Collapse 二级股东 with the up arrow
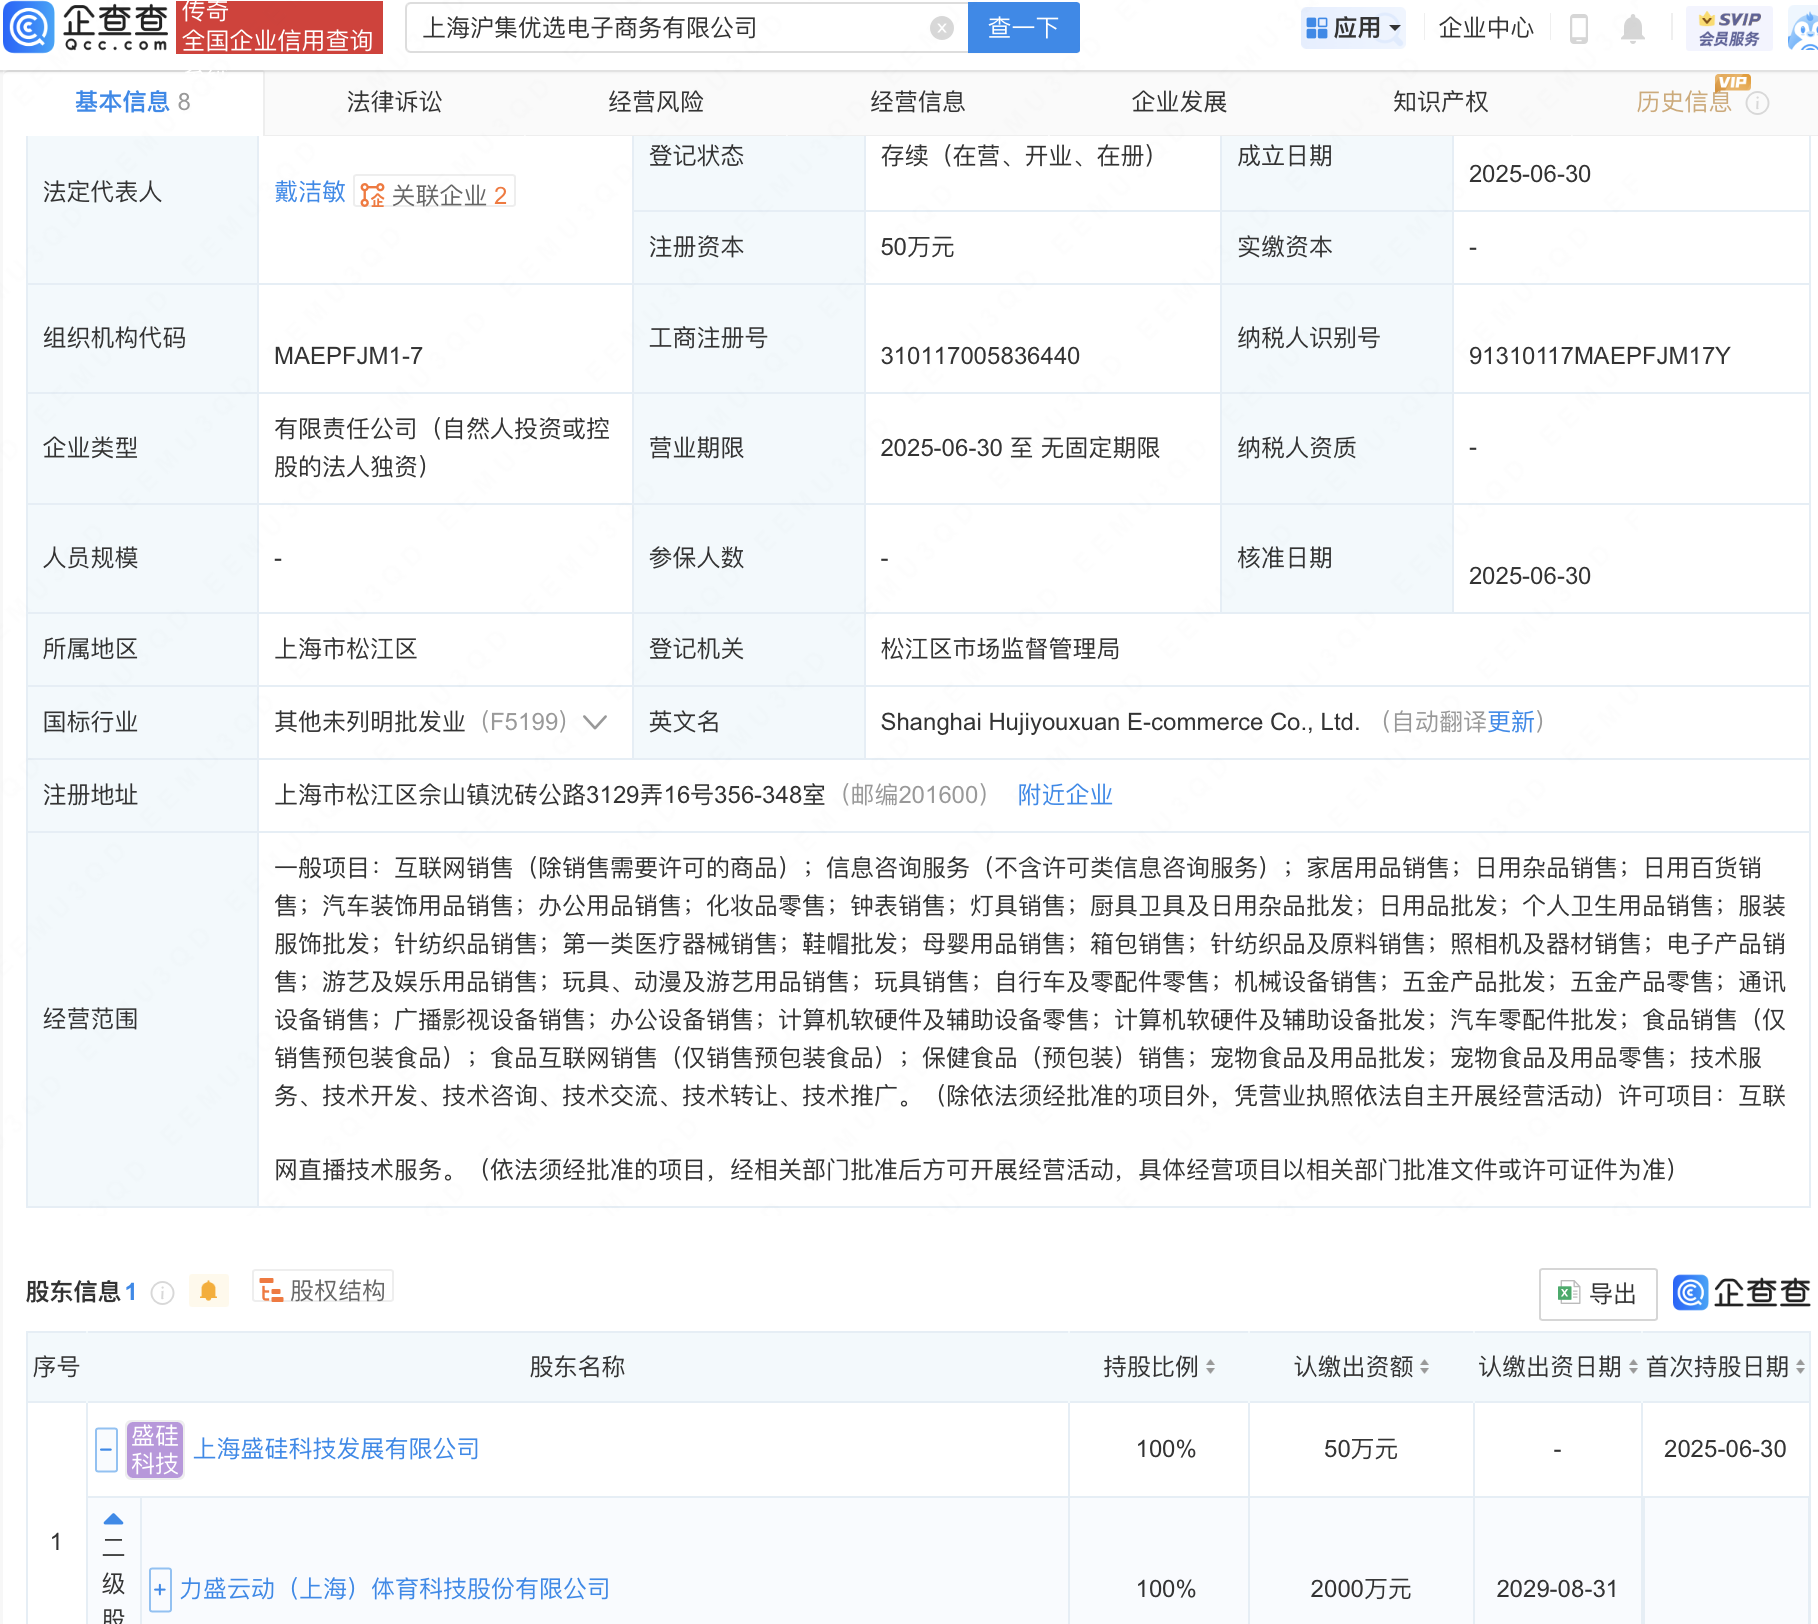The height and width of the screenshot is (1624, 1818). coord(113,1519)
